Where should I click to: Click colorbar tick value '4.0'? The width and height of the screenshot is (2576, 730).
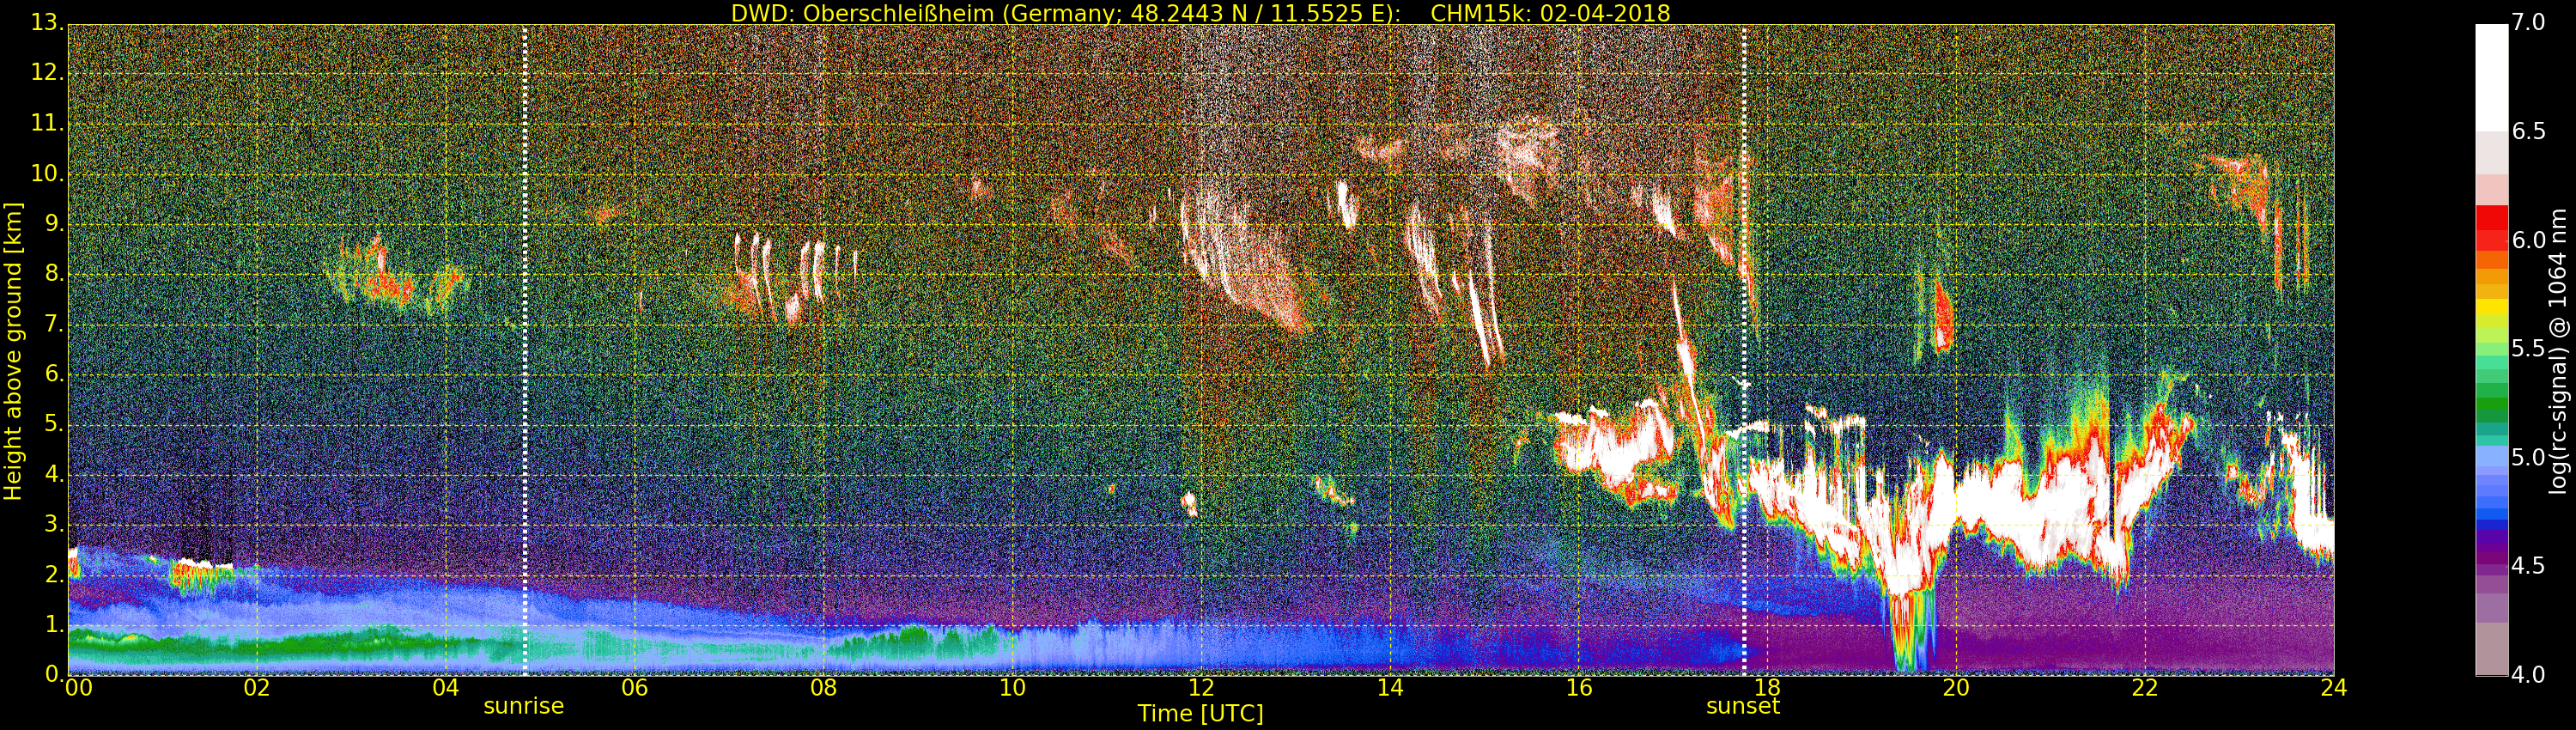pyautogui.click(x=2529, y=674)
